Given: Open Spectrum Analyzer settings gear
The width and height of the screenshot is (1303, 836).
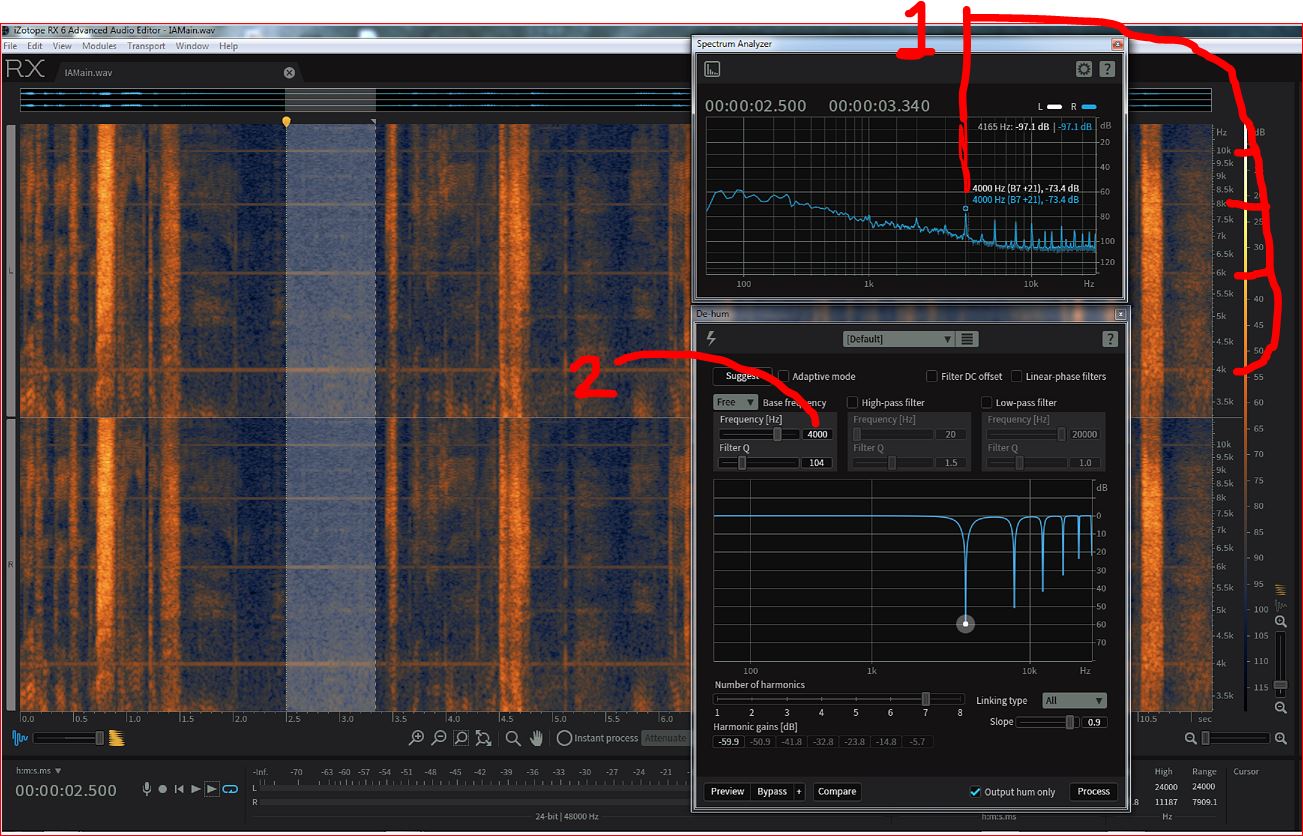Looking at the screenshot, I should [x=1084, y=69].
